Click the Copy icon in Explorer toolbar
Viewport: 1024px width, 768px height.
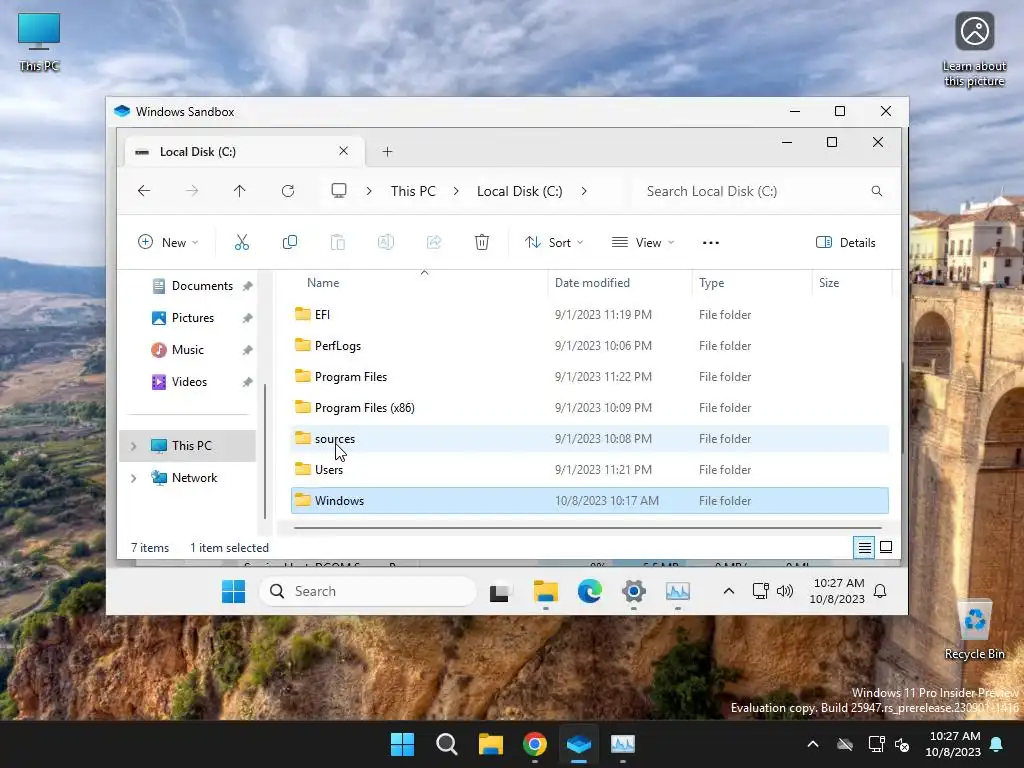tap(289, 242)
